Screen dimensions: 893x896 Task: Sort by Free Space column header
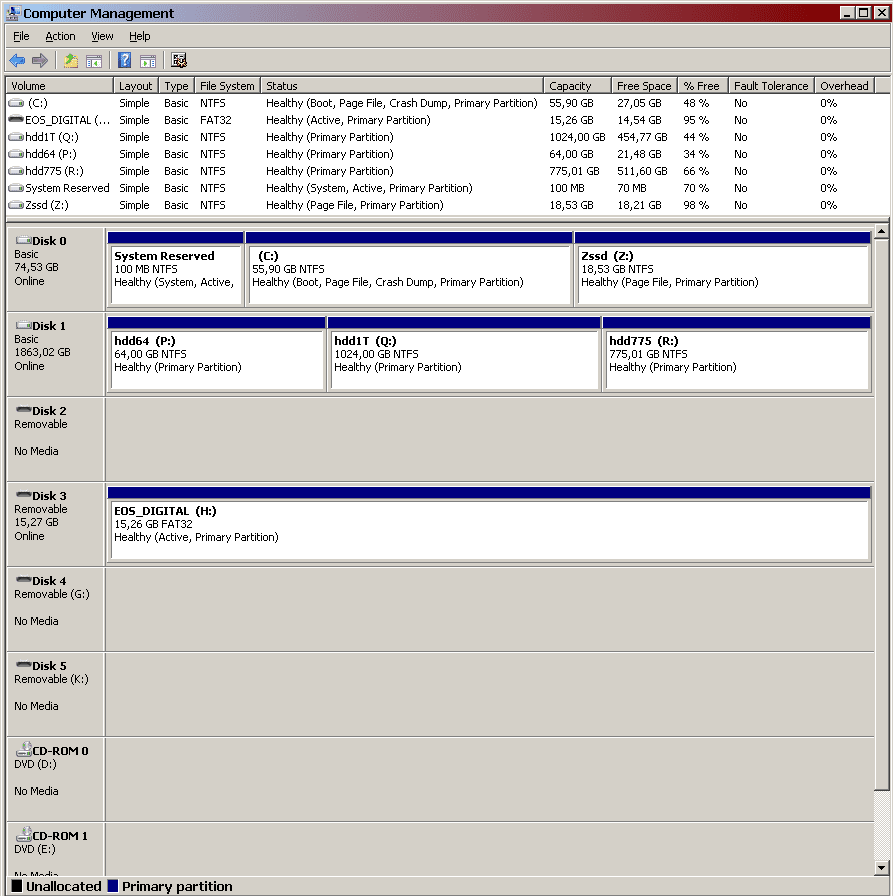coord(644,86)
